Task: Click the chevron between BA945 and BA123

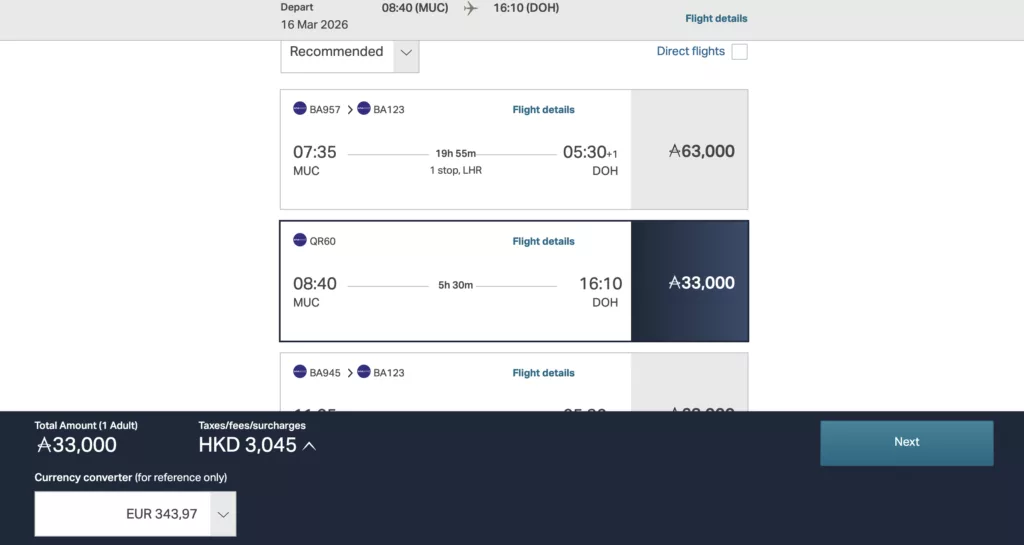Action: click(x=350, y=373)
